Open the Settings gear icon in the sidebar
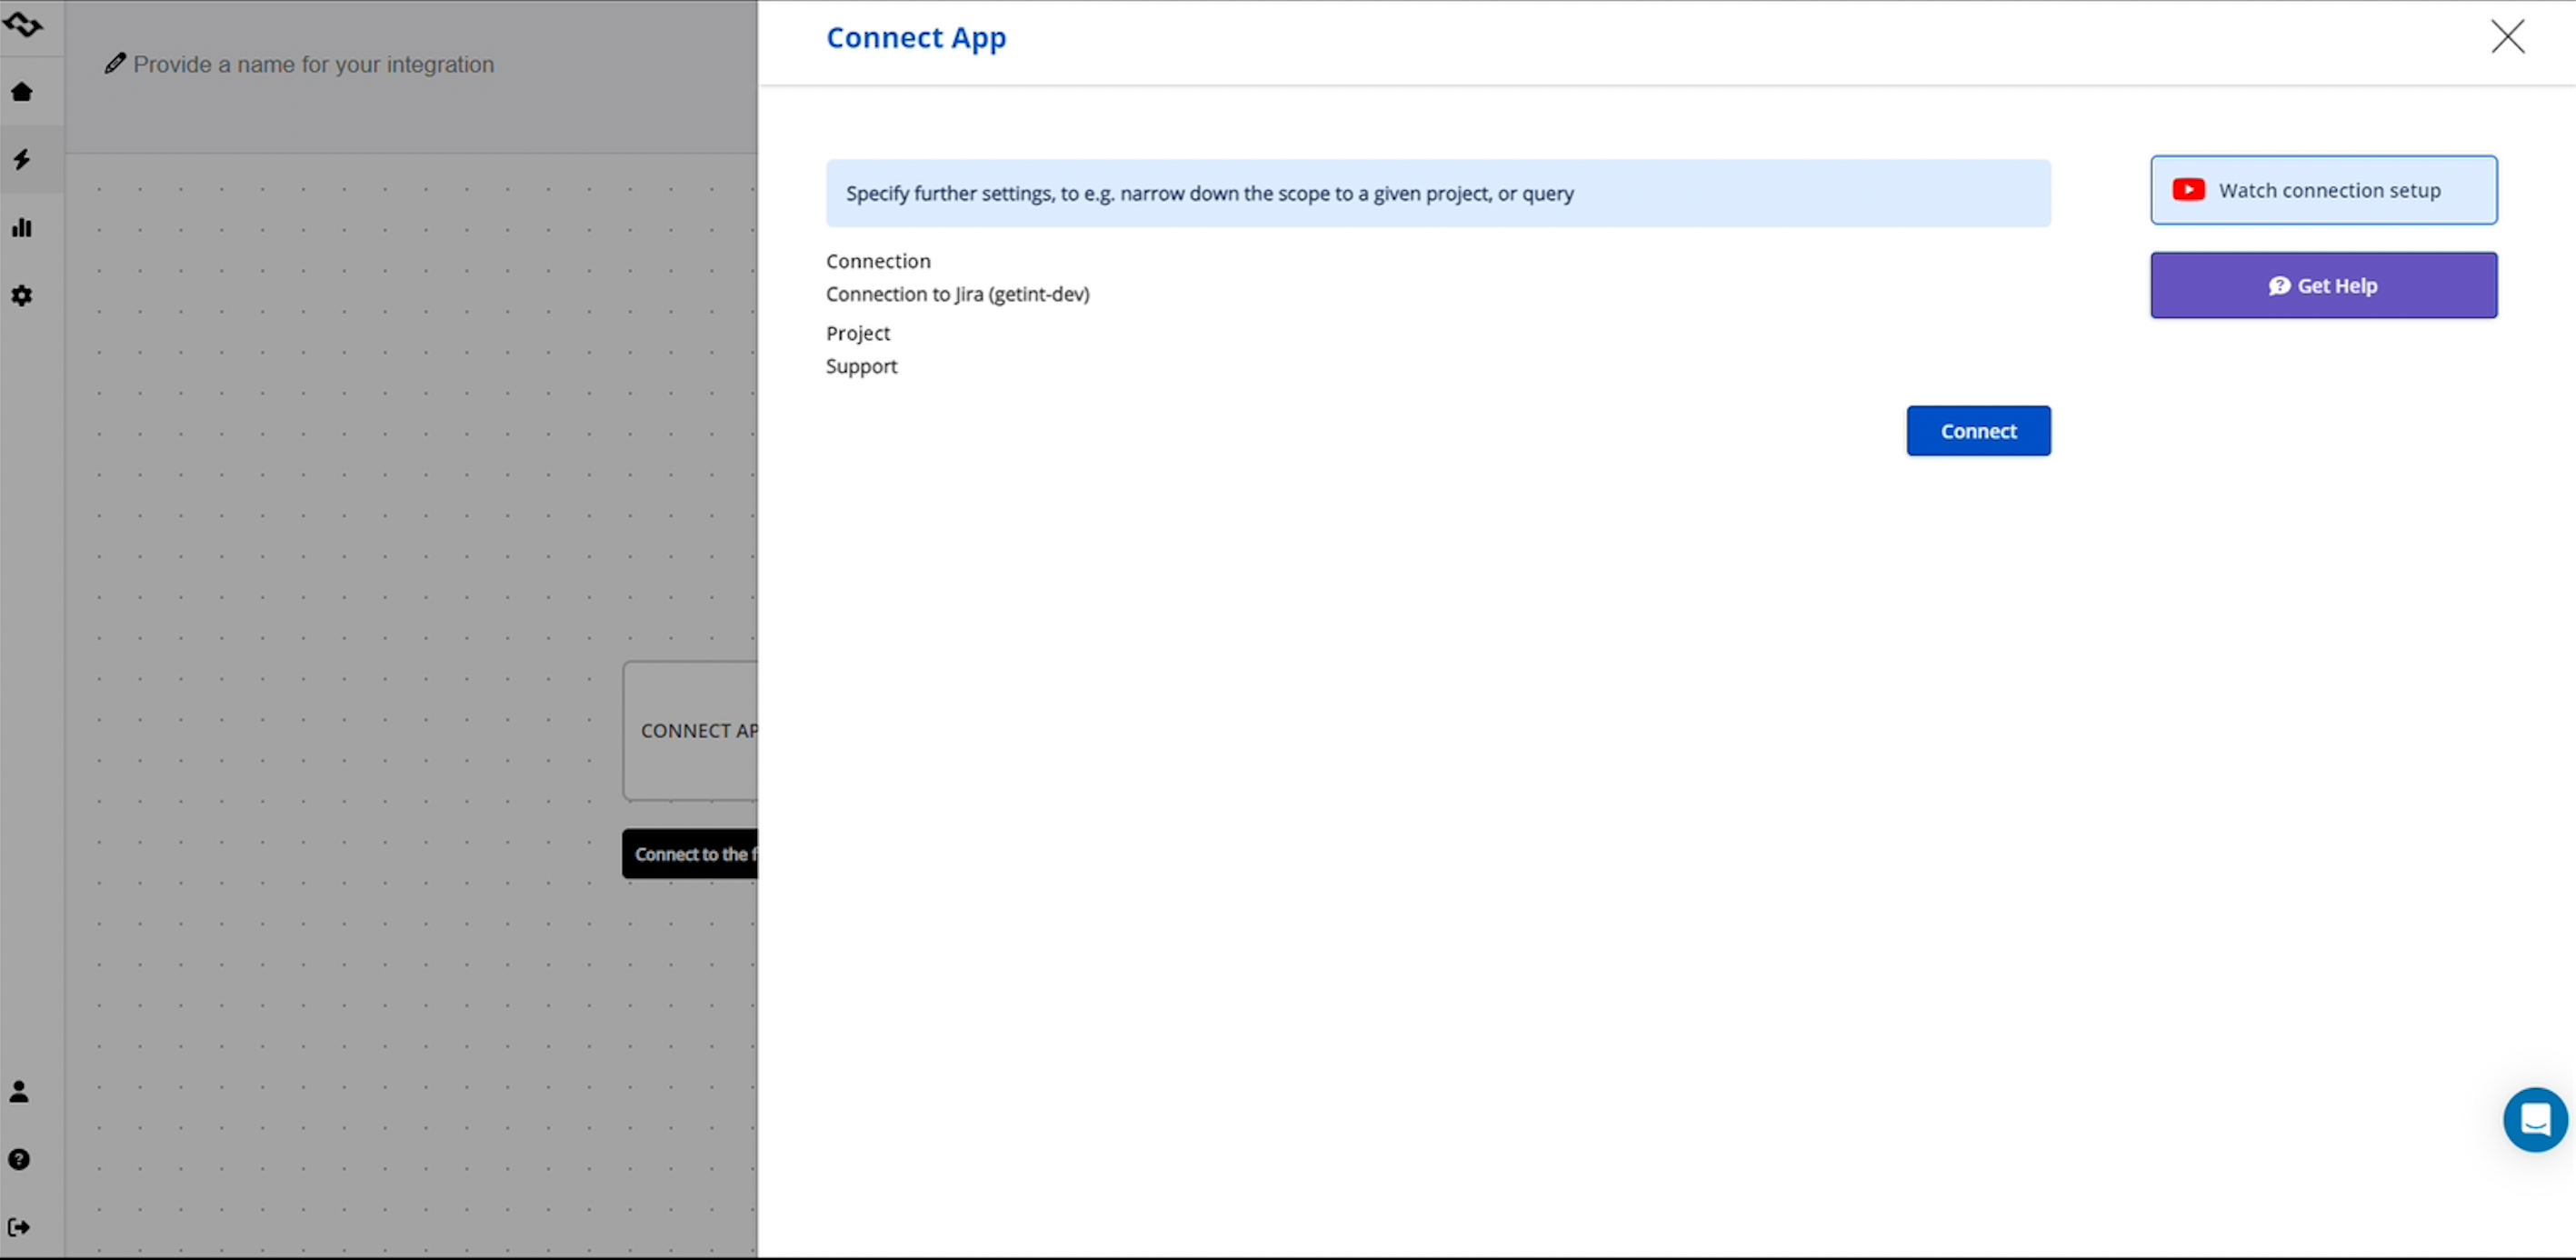The height and width of the screenshot is (1260, 2576). 21,296
